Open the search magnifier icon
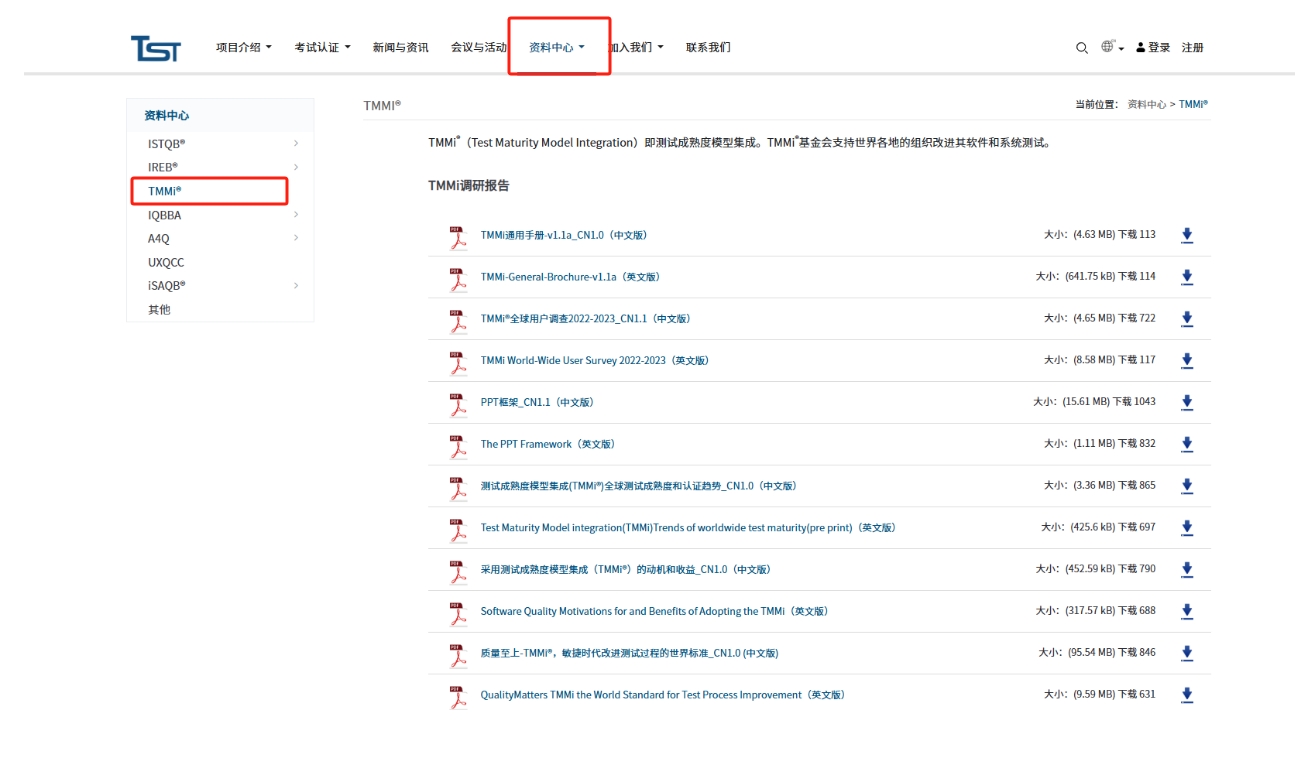 pos(1082,48)
